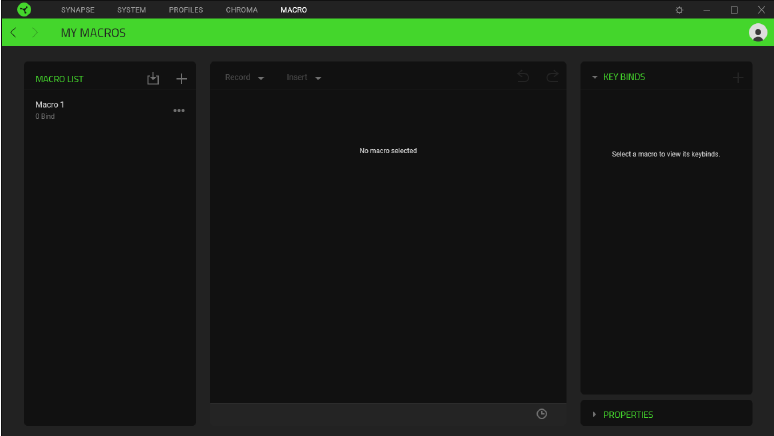Click the redo arrow icon

point(552,77)
